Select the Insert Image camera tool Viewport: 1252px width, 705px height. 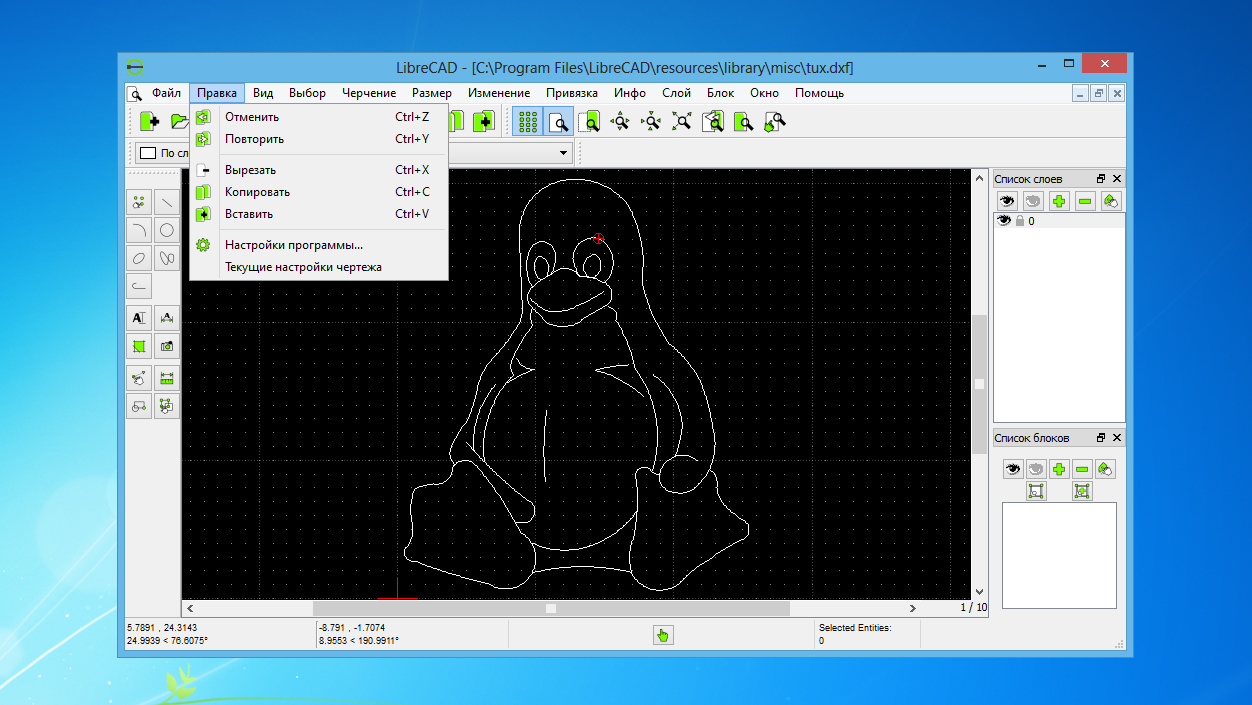click(167, 346)
